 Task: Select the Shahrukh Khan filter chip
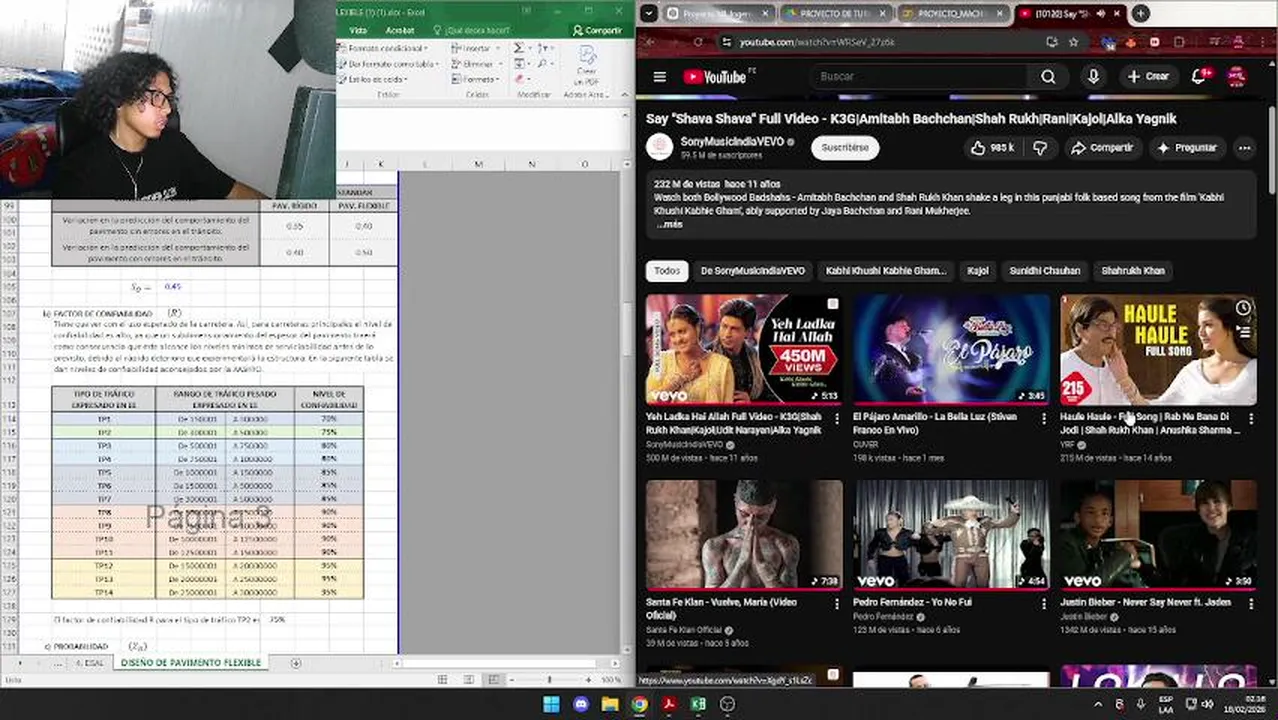pos(1133,271)
